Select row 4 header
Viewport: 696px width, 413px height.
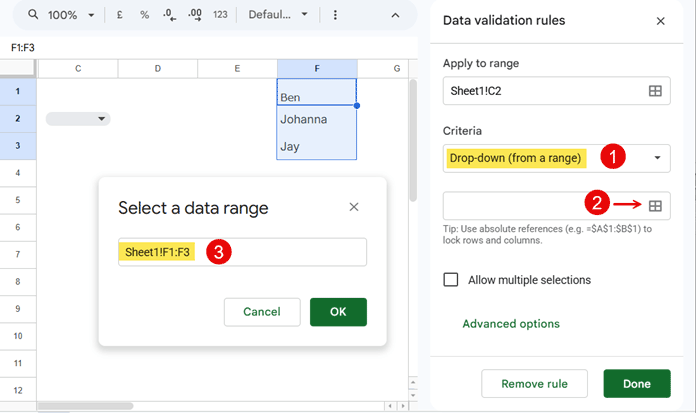click(x=18, y=173)
